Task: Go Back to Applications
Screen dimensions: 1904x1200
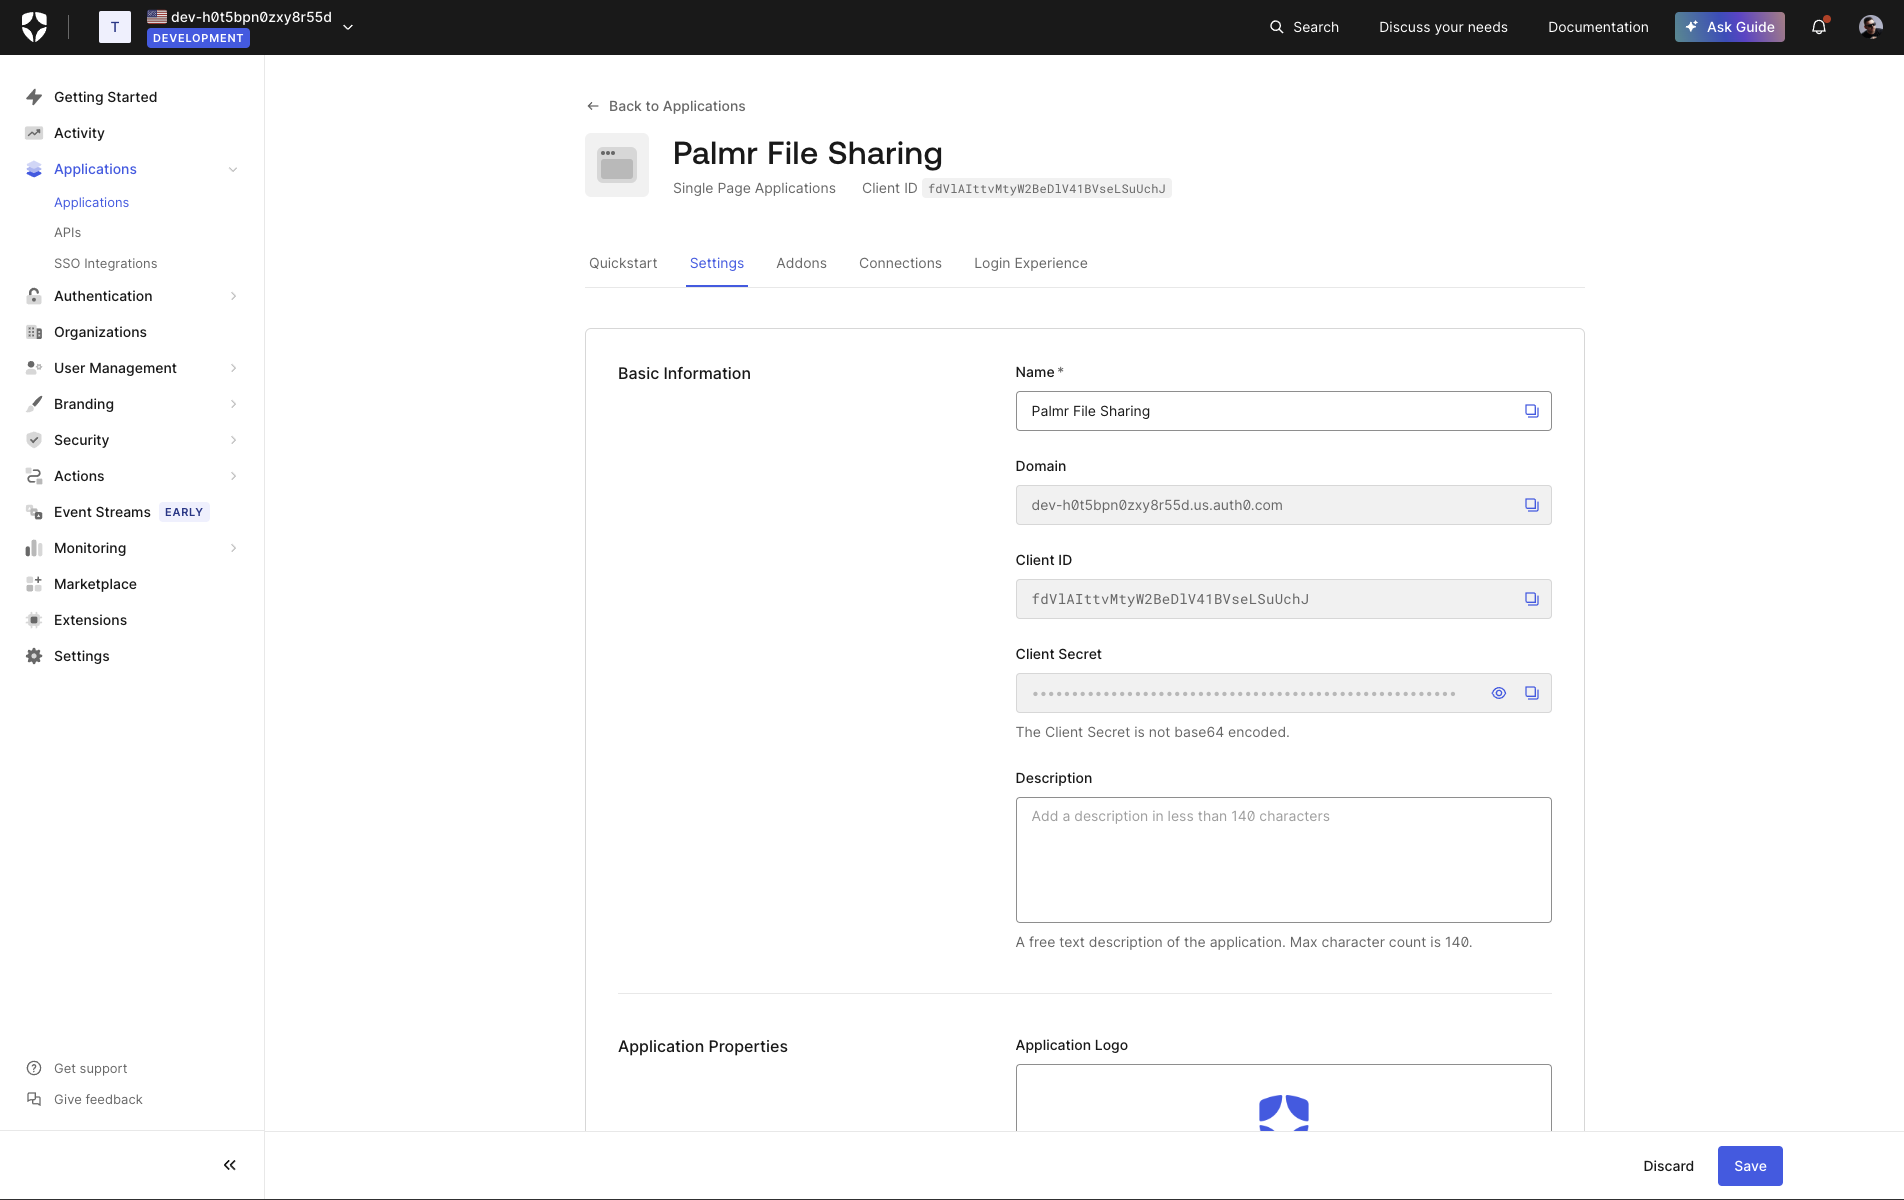Action: (x=666, y=106)
